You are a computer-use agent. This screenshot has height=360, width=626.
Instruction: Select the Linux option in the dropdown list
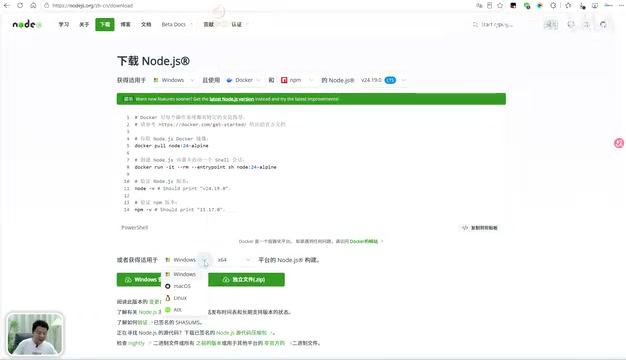point(184,298)
